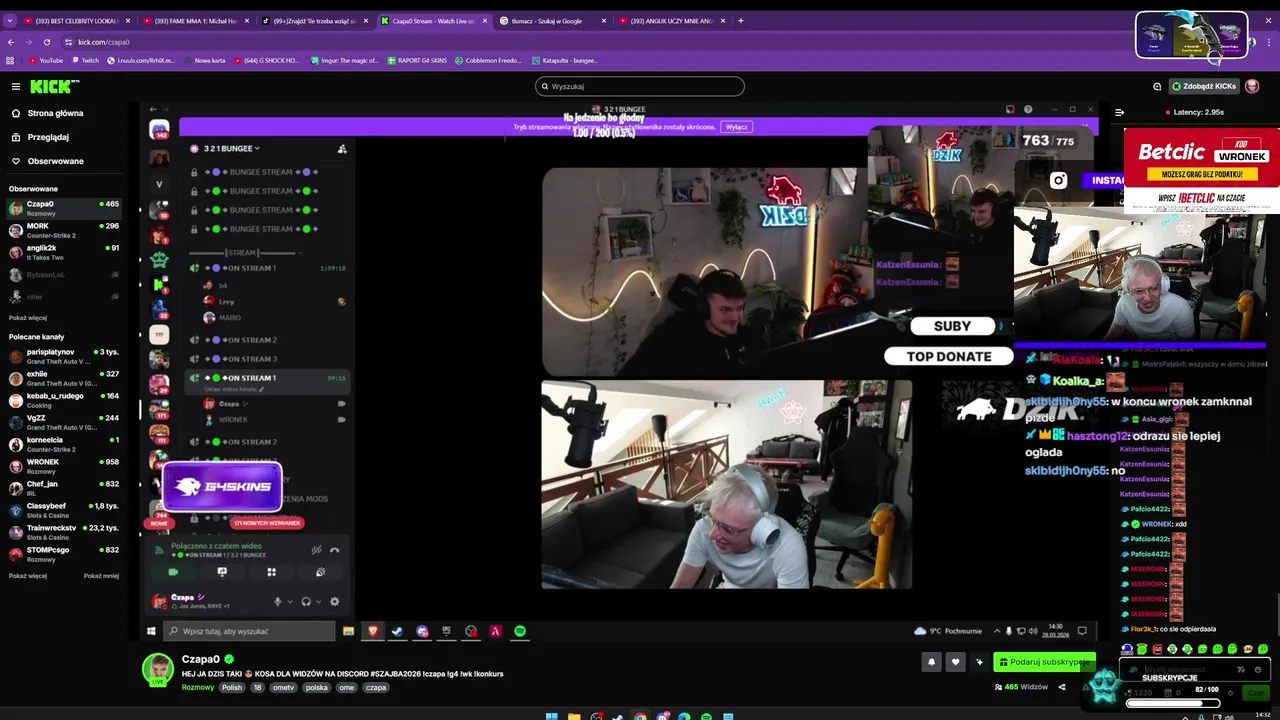
Task: Click the Zdobądź KICKs button
Action: click(1204, 86)
